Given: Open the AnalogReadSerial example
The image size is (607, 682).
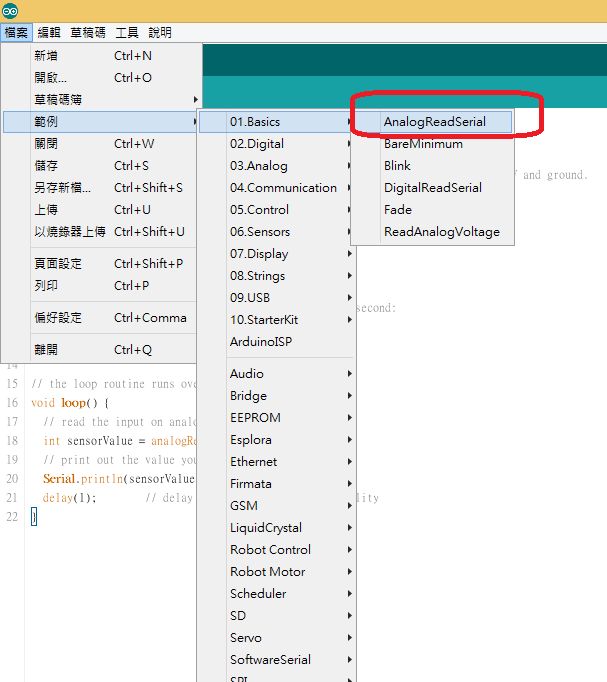Looking at the screenshot, I should tap(432, 122).
